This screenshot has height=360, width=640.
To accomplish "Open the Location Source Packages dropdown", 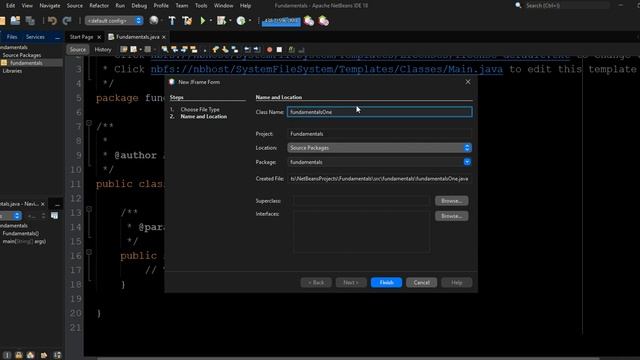I will point(379,148).
